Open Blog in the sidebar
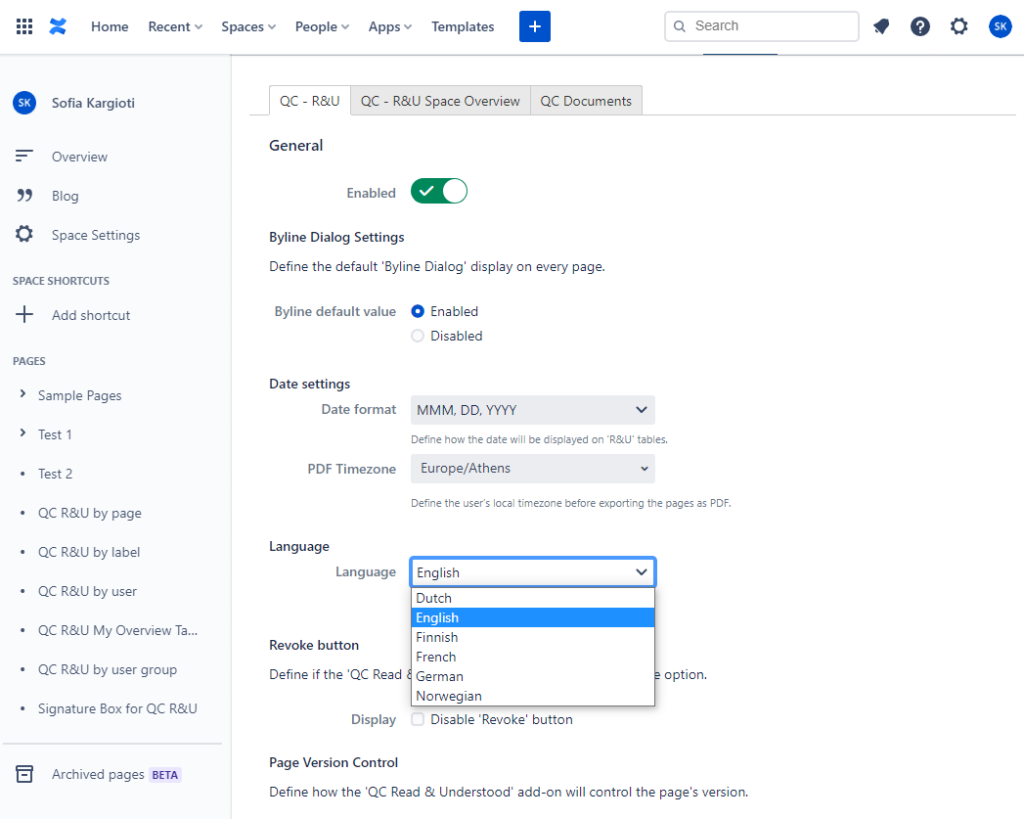 click(x=65, y=196)
